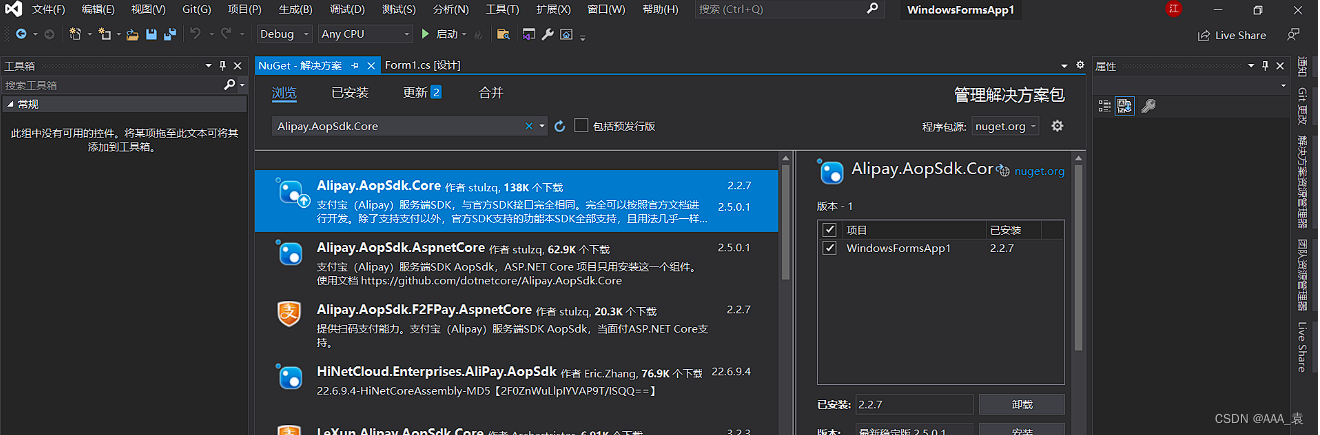Click the feedback icon at top right
The image size is (1320, 435).
click(x=1294, y=34)
